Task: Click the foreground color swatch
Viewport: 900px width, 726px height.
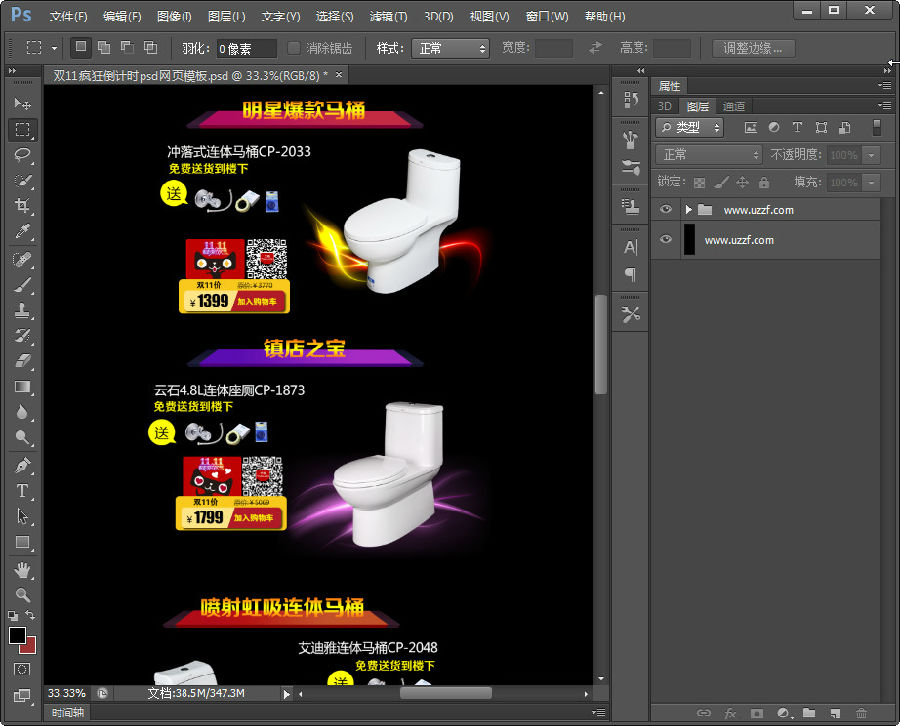Action: coord(16,634)
